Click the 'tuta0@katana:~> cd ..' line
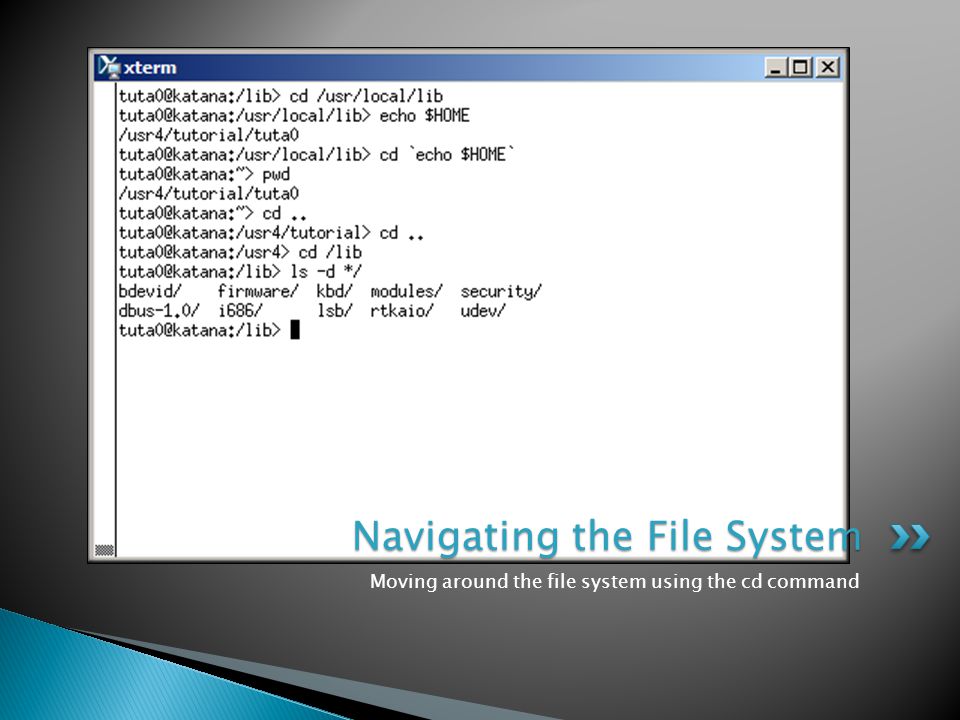 (212, 214)
